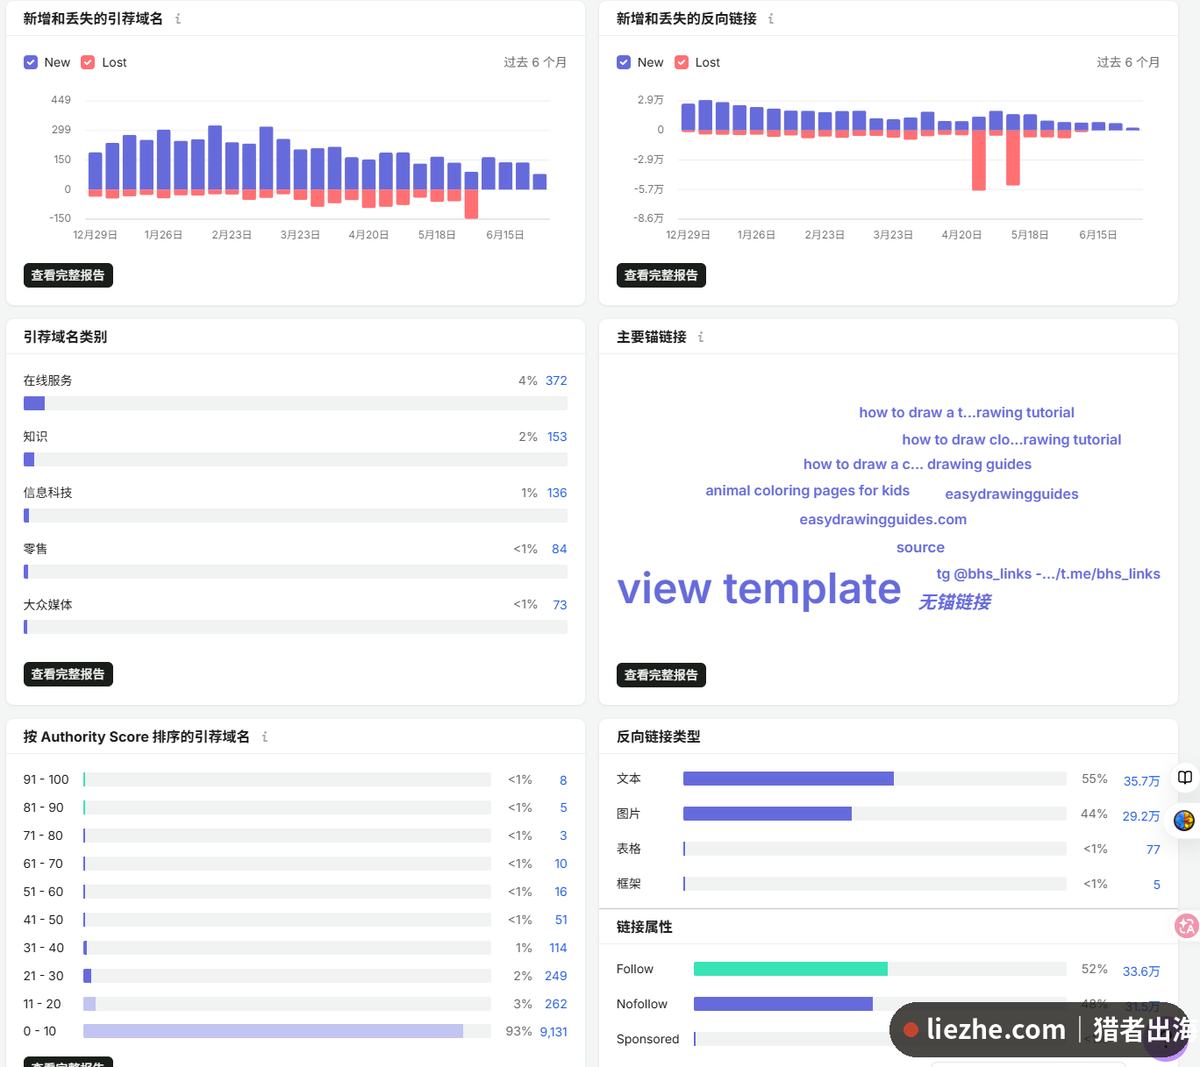Click 136 count for 信息科技
Viewport: 1200px width, 1067px height.
557,493
